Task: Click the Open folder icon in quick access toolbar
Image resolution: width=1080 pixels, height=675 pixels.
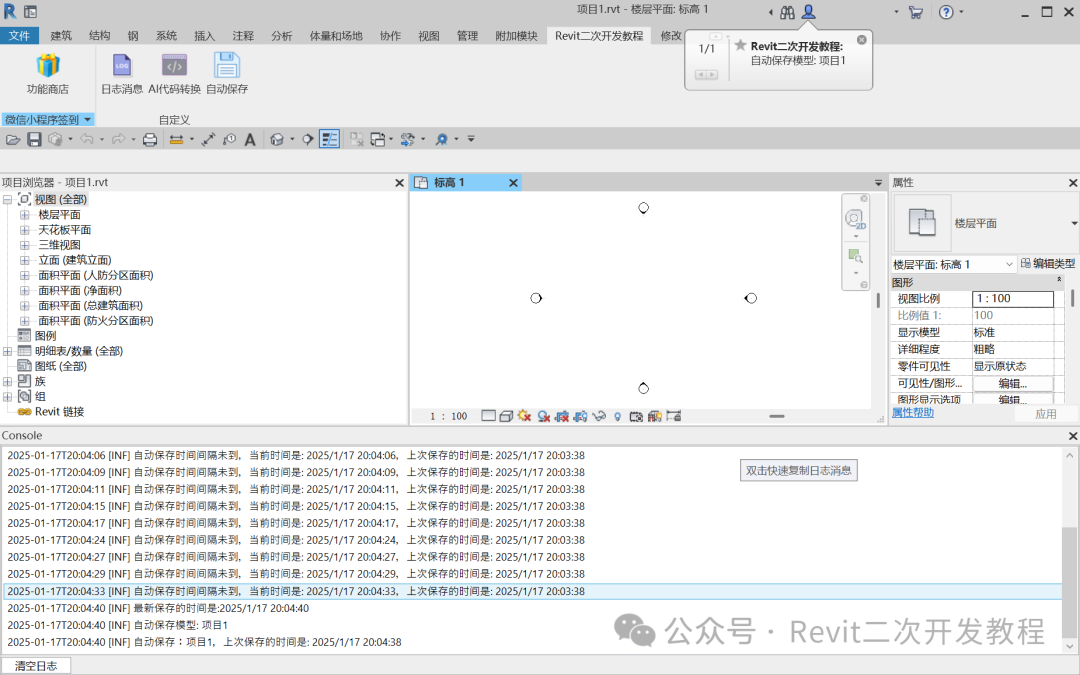Action: (12, 140)
